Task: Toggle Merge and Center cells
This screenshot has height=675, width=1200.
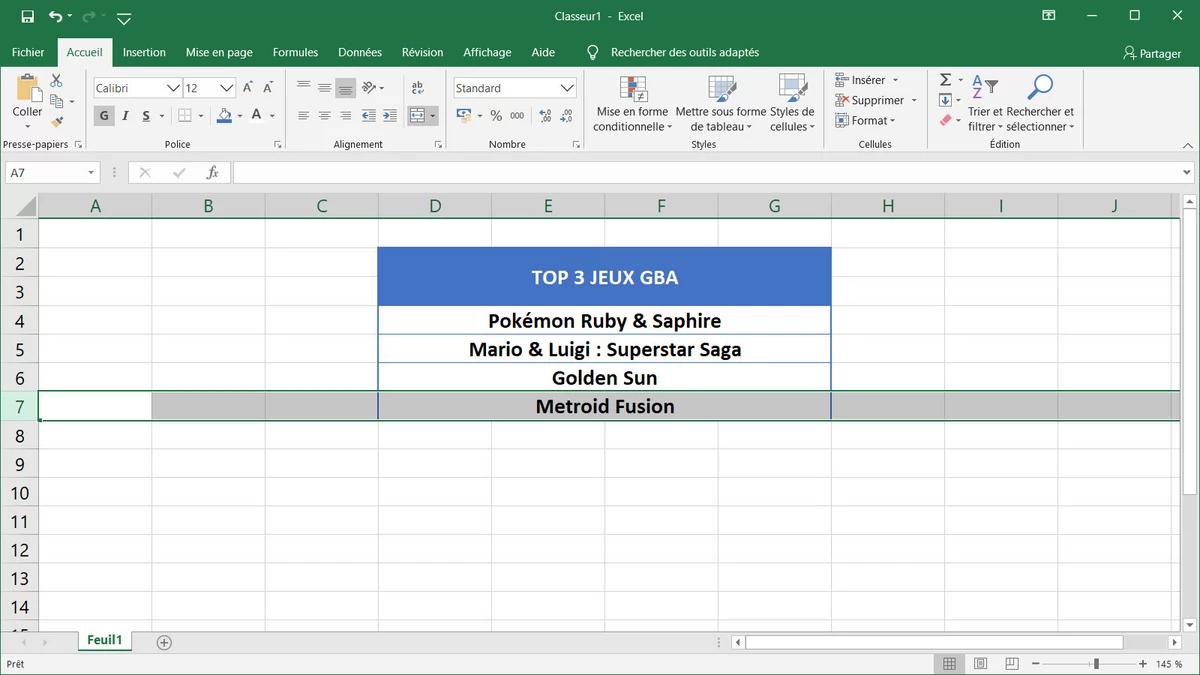Action: point(418,116)
